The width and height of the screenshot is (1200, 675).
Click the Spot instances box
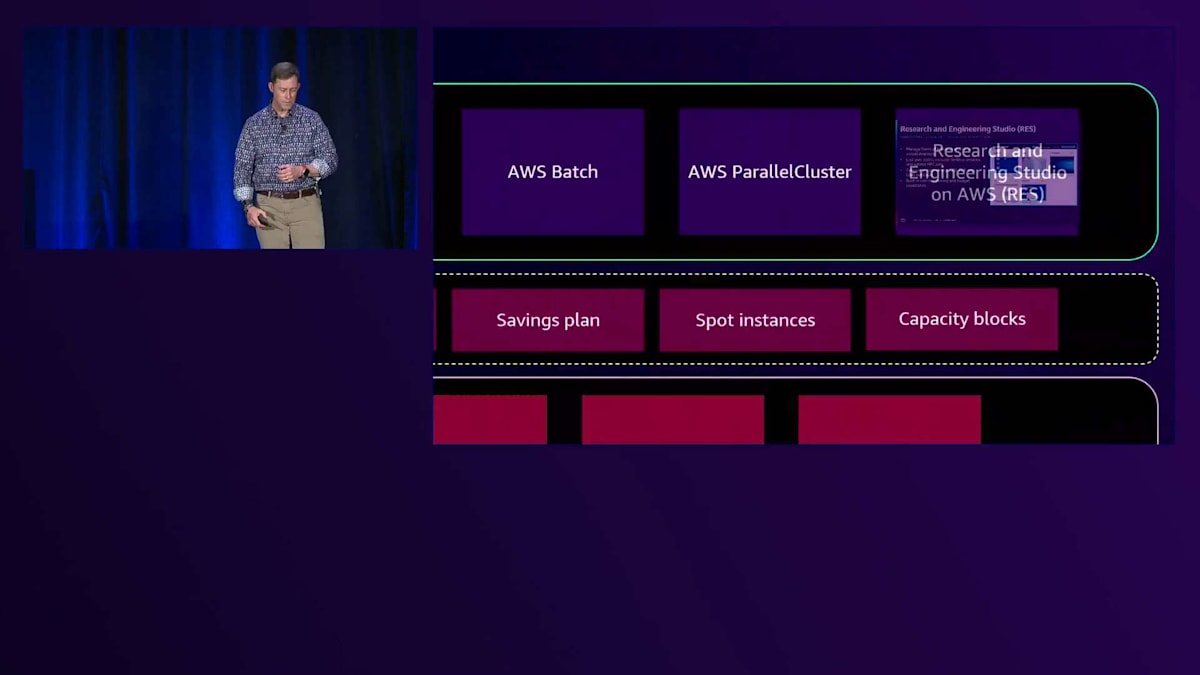[x=755, y=320]
